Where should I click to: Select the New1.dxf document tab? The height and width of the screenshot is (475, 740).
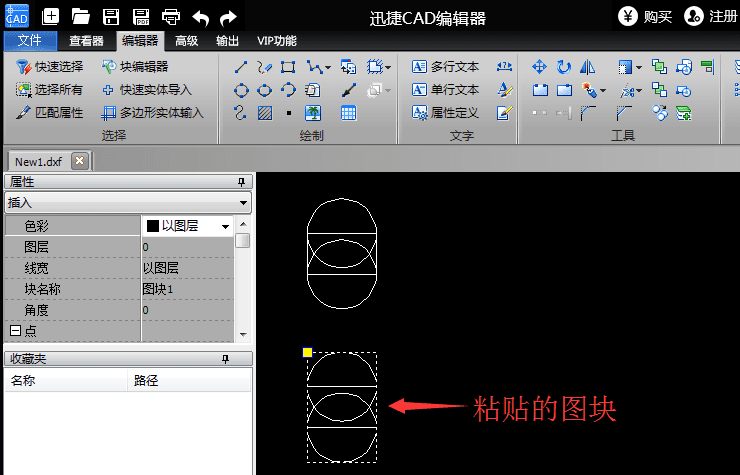(x=39, y=162)
